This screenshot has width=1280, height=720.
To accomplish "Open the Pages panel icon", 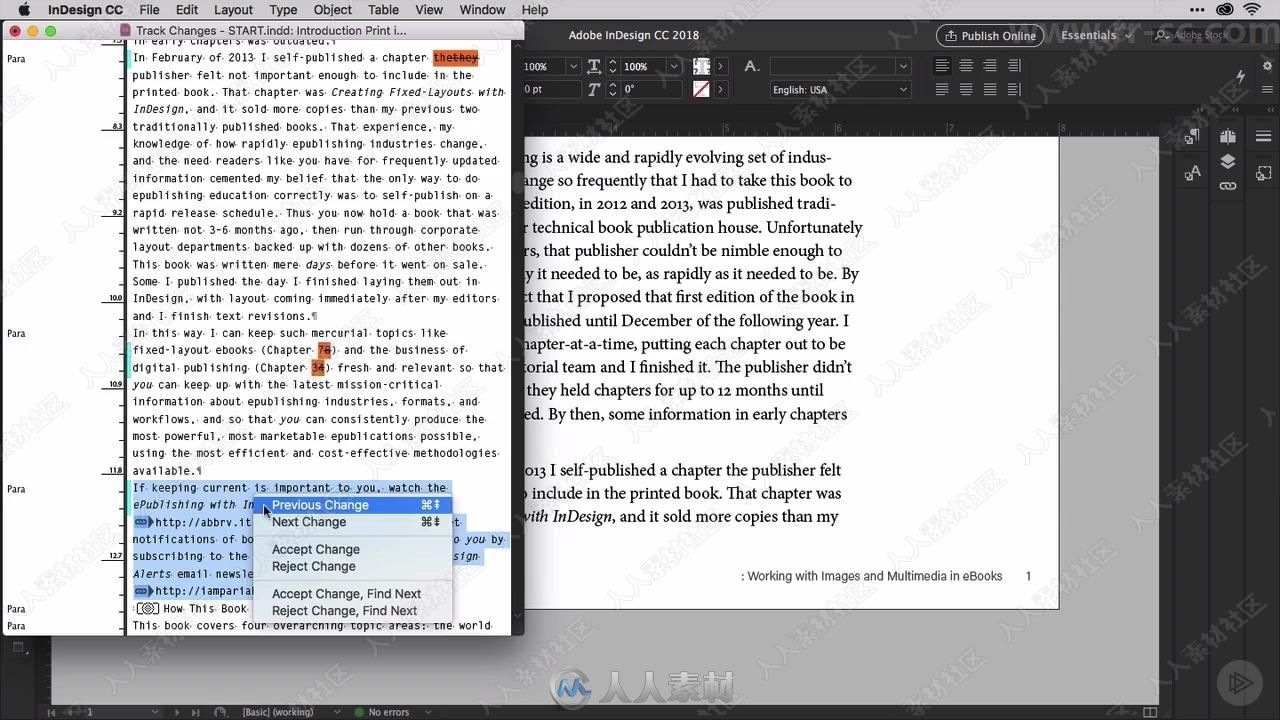I will (x=1228, y=137).
